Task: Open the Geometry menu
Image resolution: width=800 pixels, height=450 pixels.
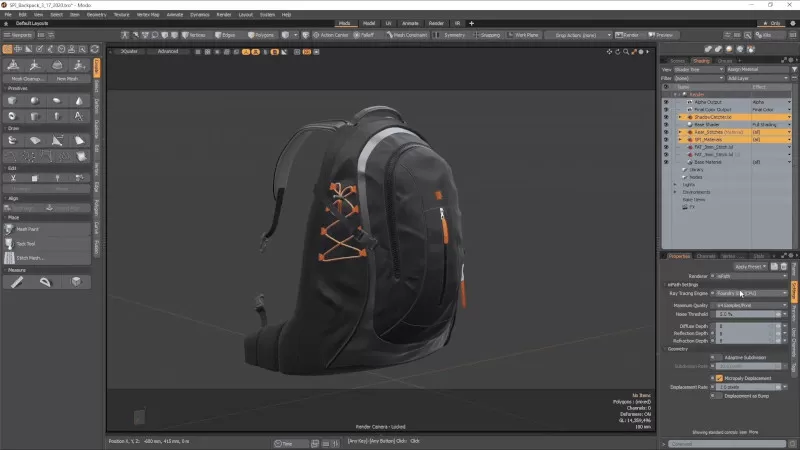Action: point(96,15)
